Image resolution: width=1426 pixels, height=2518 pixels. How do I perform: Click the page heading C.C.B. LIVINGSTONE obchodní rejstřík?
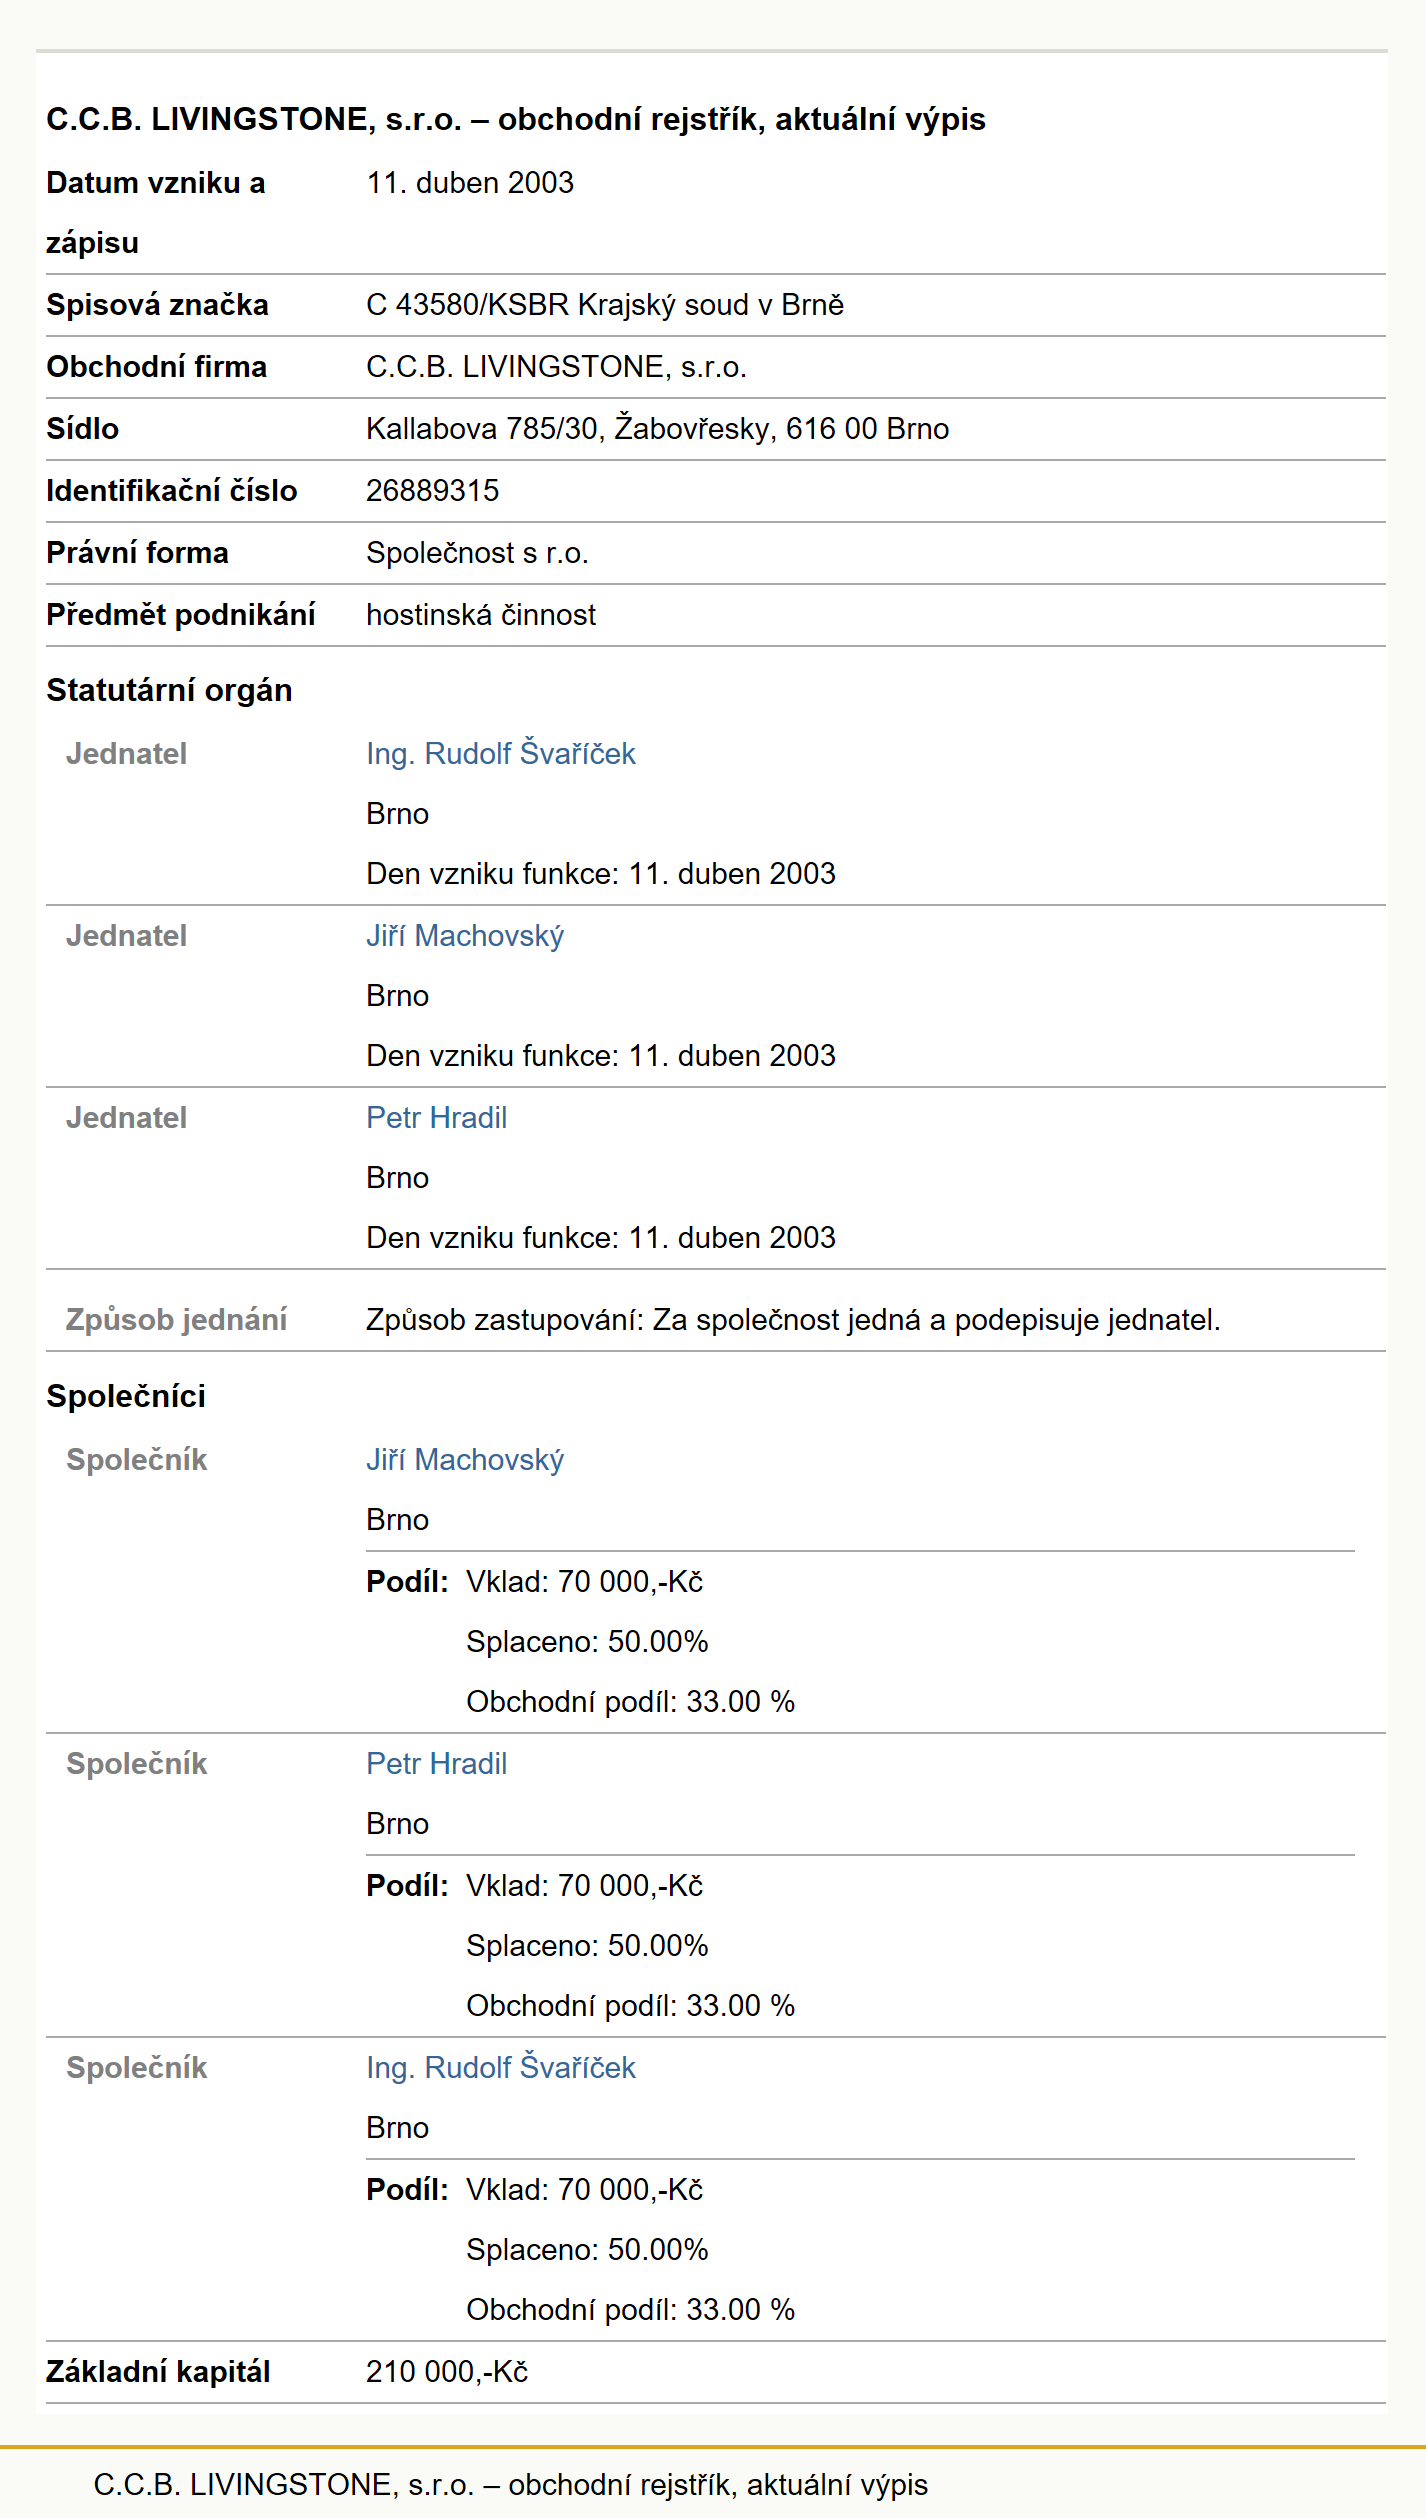point(516,119)
